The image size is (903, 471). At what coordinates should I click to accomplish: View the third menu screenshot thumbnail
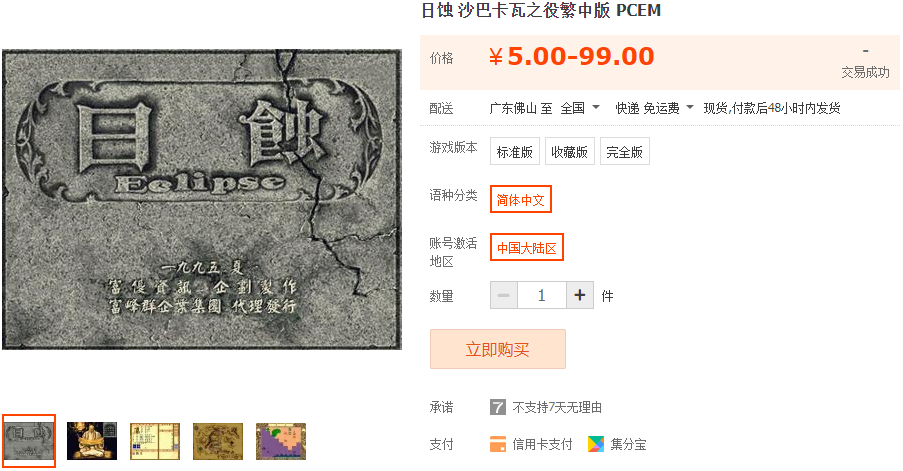[155, 441]
